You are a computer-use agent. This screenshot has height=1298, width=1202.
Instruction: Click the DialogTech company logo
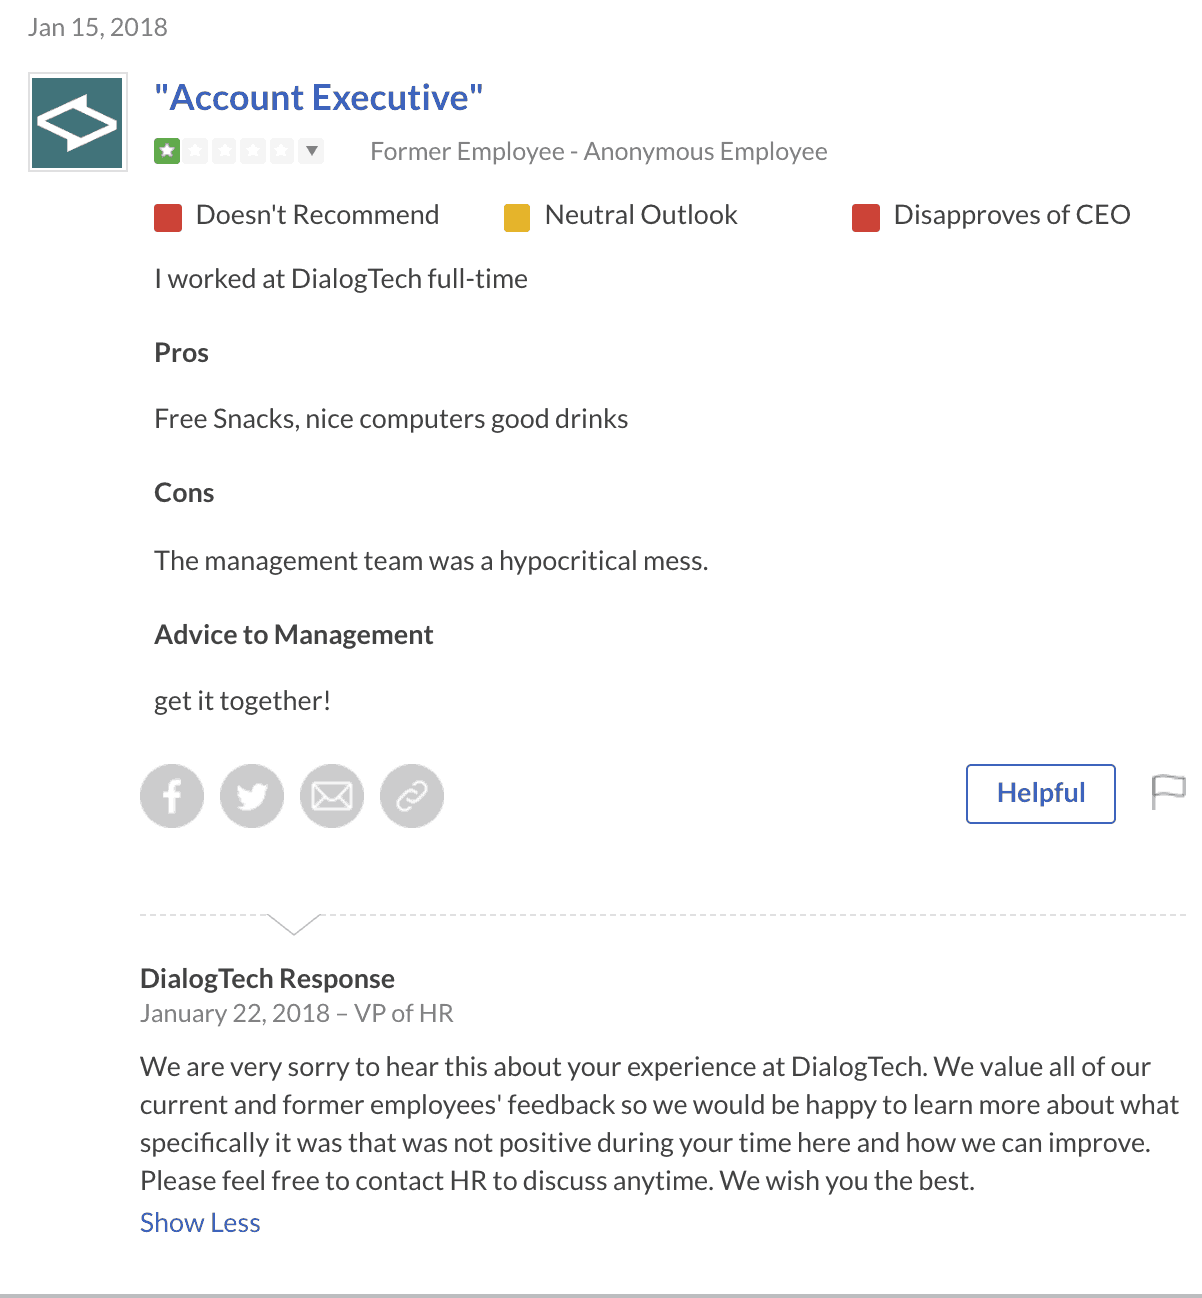[x=77, y=121]
